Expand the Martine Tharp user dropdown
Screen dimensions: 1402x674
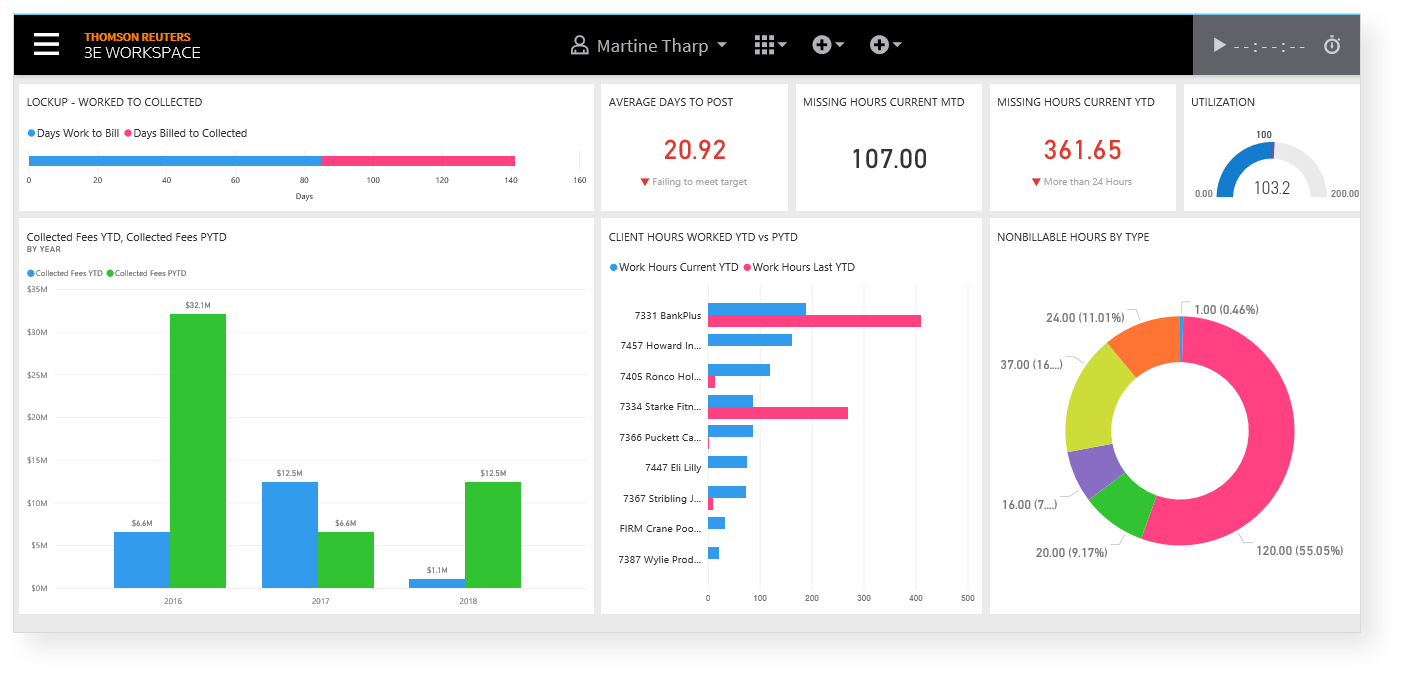coord(722,45)
